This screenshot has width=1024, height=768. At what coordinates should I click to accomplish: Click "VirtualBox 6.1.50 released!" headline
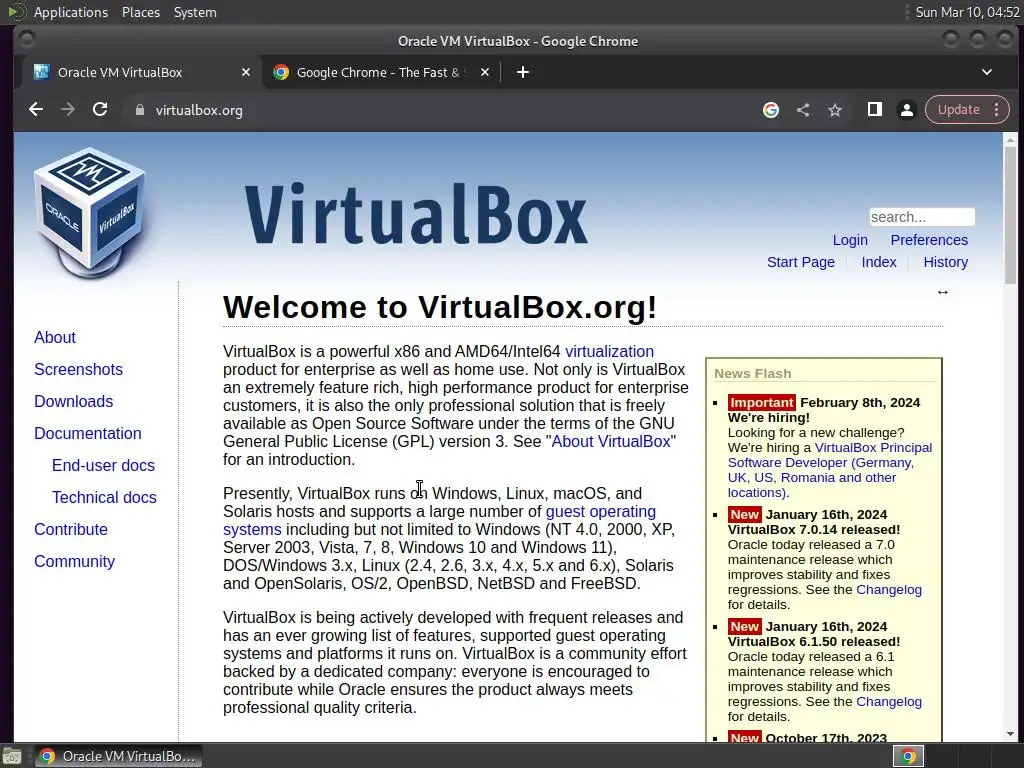coord(814,642)
